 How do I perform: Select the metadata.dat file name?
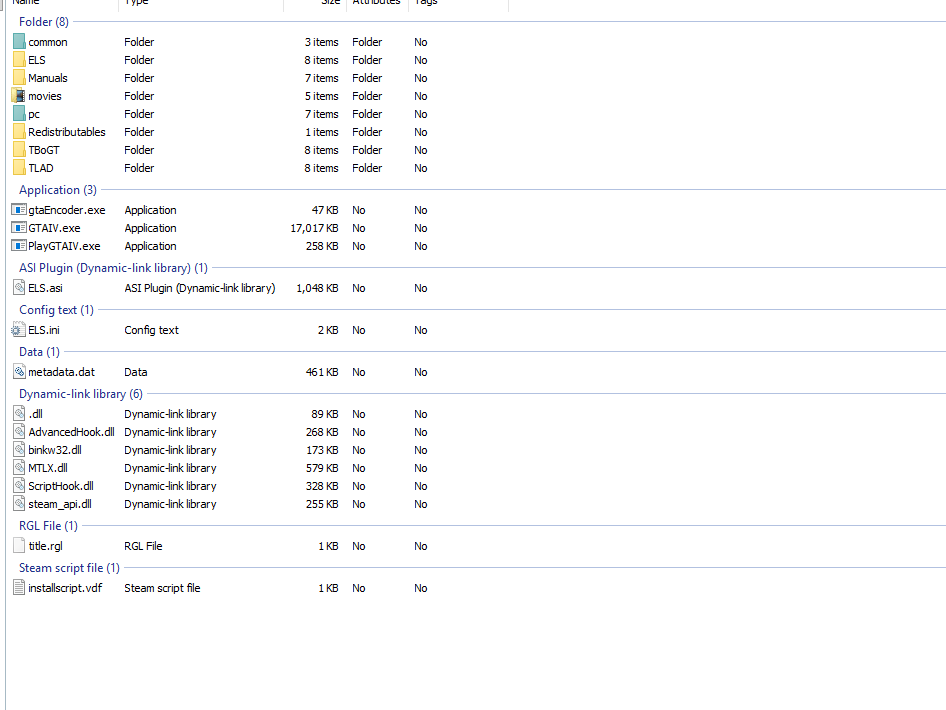click(x=62, y=372)
